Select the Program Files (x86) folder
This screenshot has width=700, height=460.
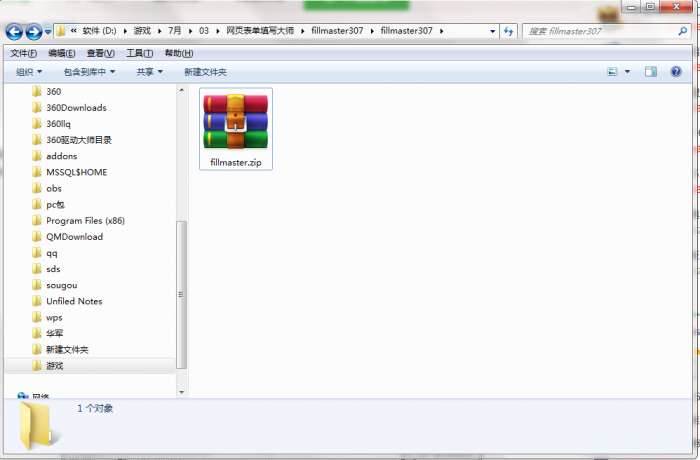tap(85, 221)
